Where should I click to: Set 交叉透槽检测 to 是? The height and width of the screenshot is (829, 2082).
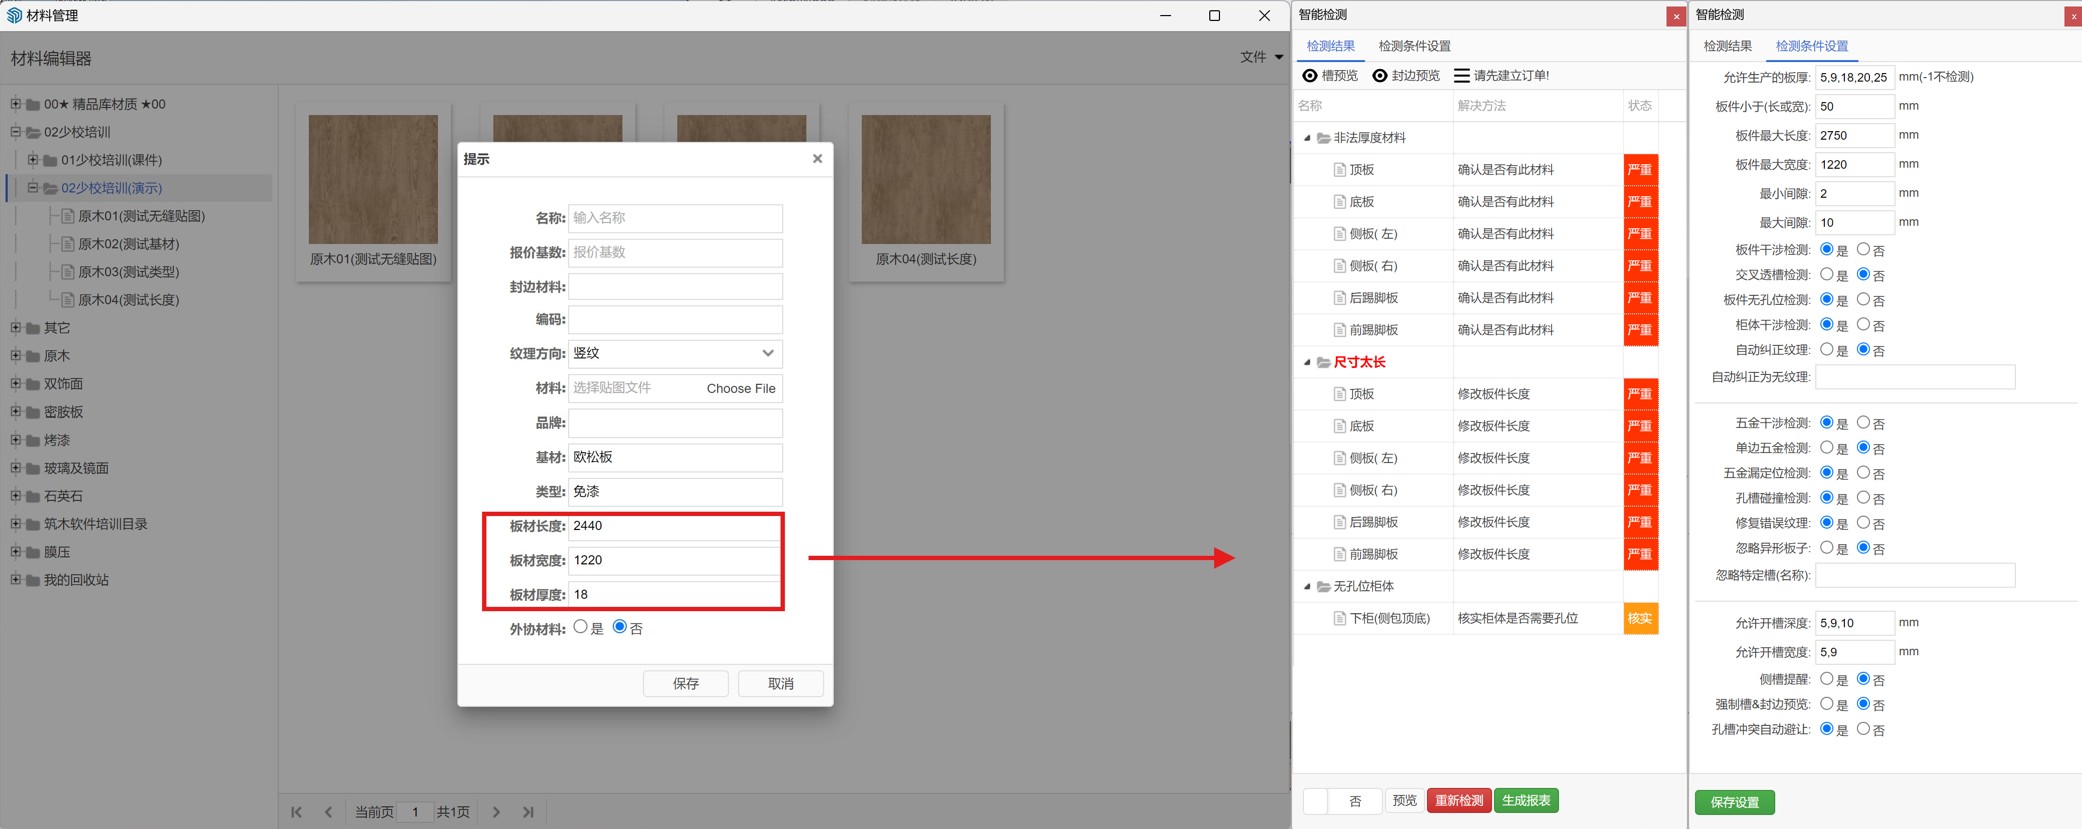1827,274
